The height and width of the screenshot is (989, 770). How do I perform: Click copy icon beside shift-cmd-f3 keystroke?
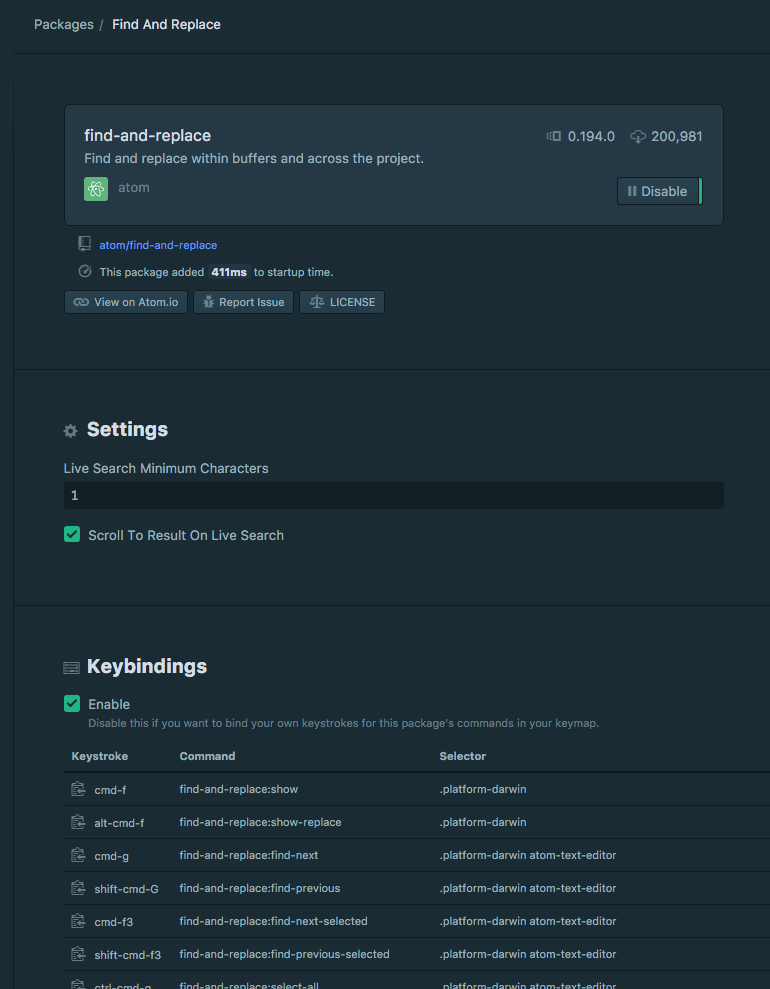tap(78, 954)
